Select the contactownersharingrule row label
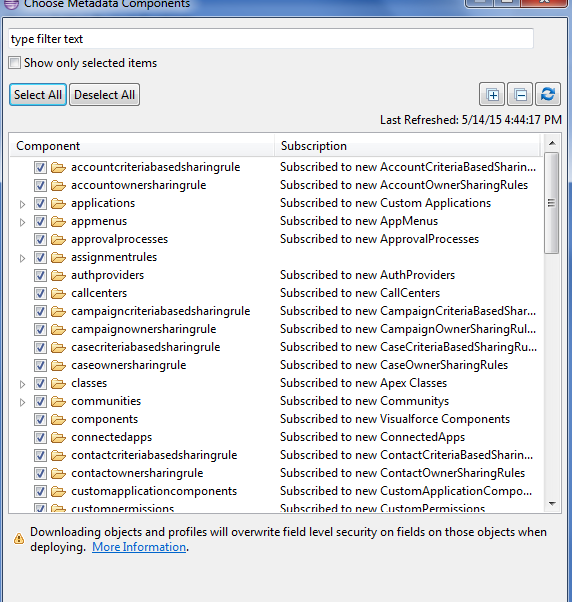This screenshot has width=572, height=602. [x=137, y=473]
